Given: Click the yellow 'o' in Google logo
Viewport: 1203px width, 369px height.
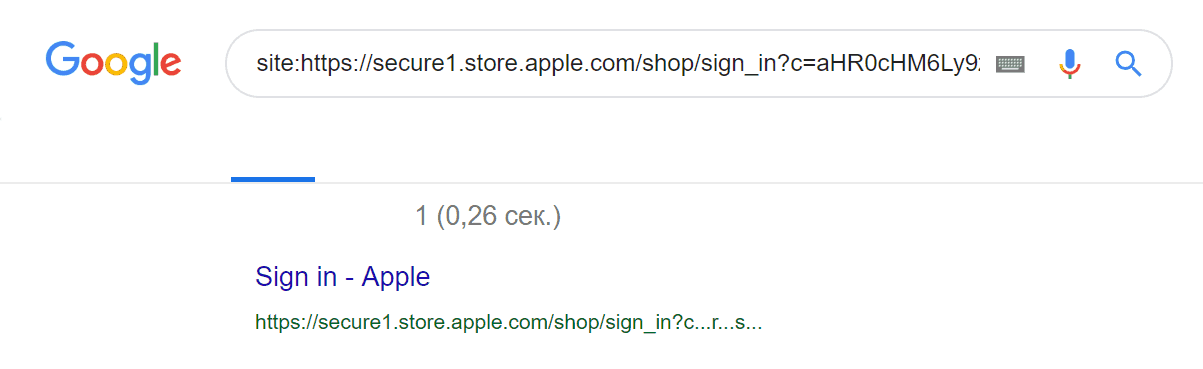Looking at the screenshot, I should pyautogui.click(x=119, y=65).
